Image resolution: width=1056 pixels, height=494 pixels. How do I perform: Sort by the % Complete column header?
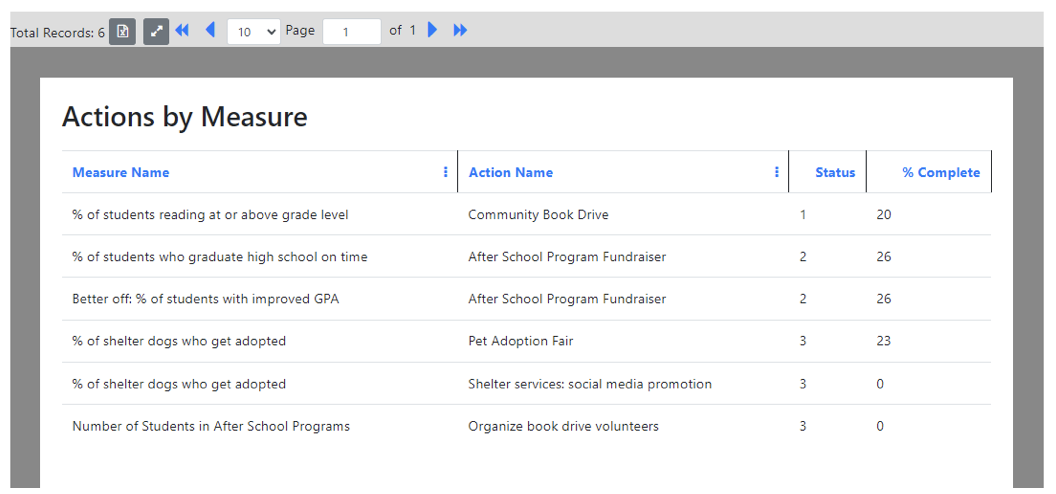pos(940,173)
